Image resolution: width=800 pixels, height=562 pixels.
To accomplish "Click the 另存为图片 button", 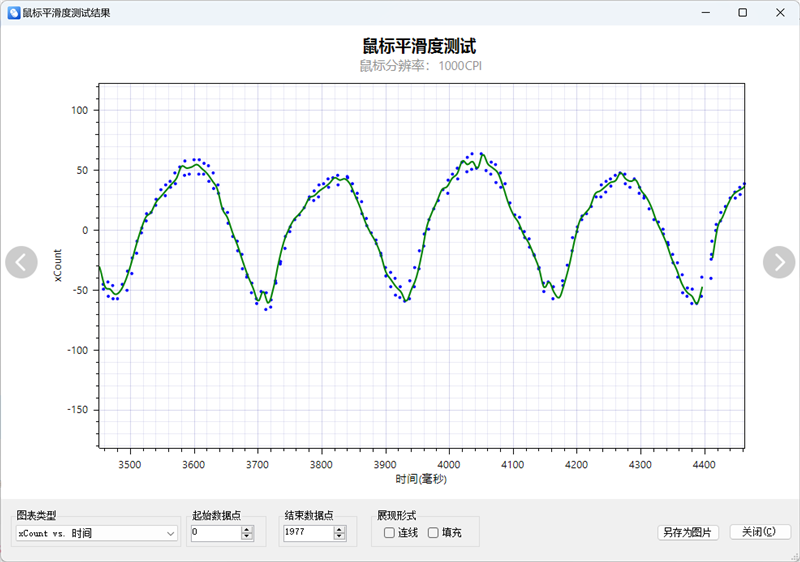I will point(687,533).
